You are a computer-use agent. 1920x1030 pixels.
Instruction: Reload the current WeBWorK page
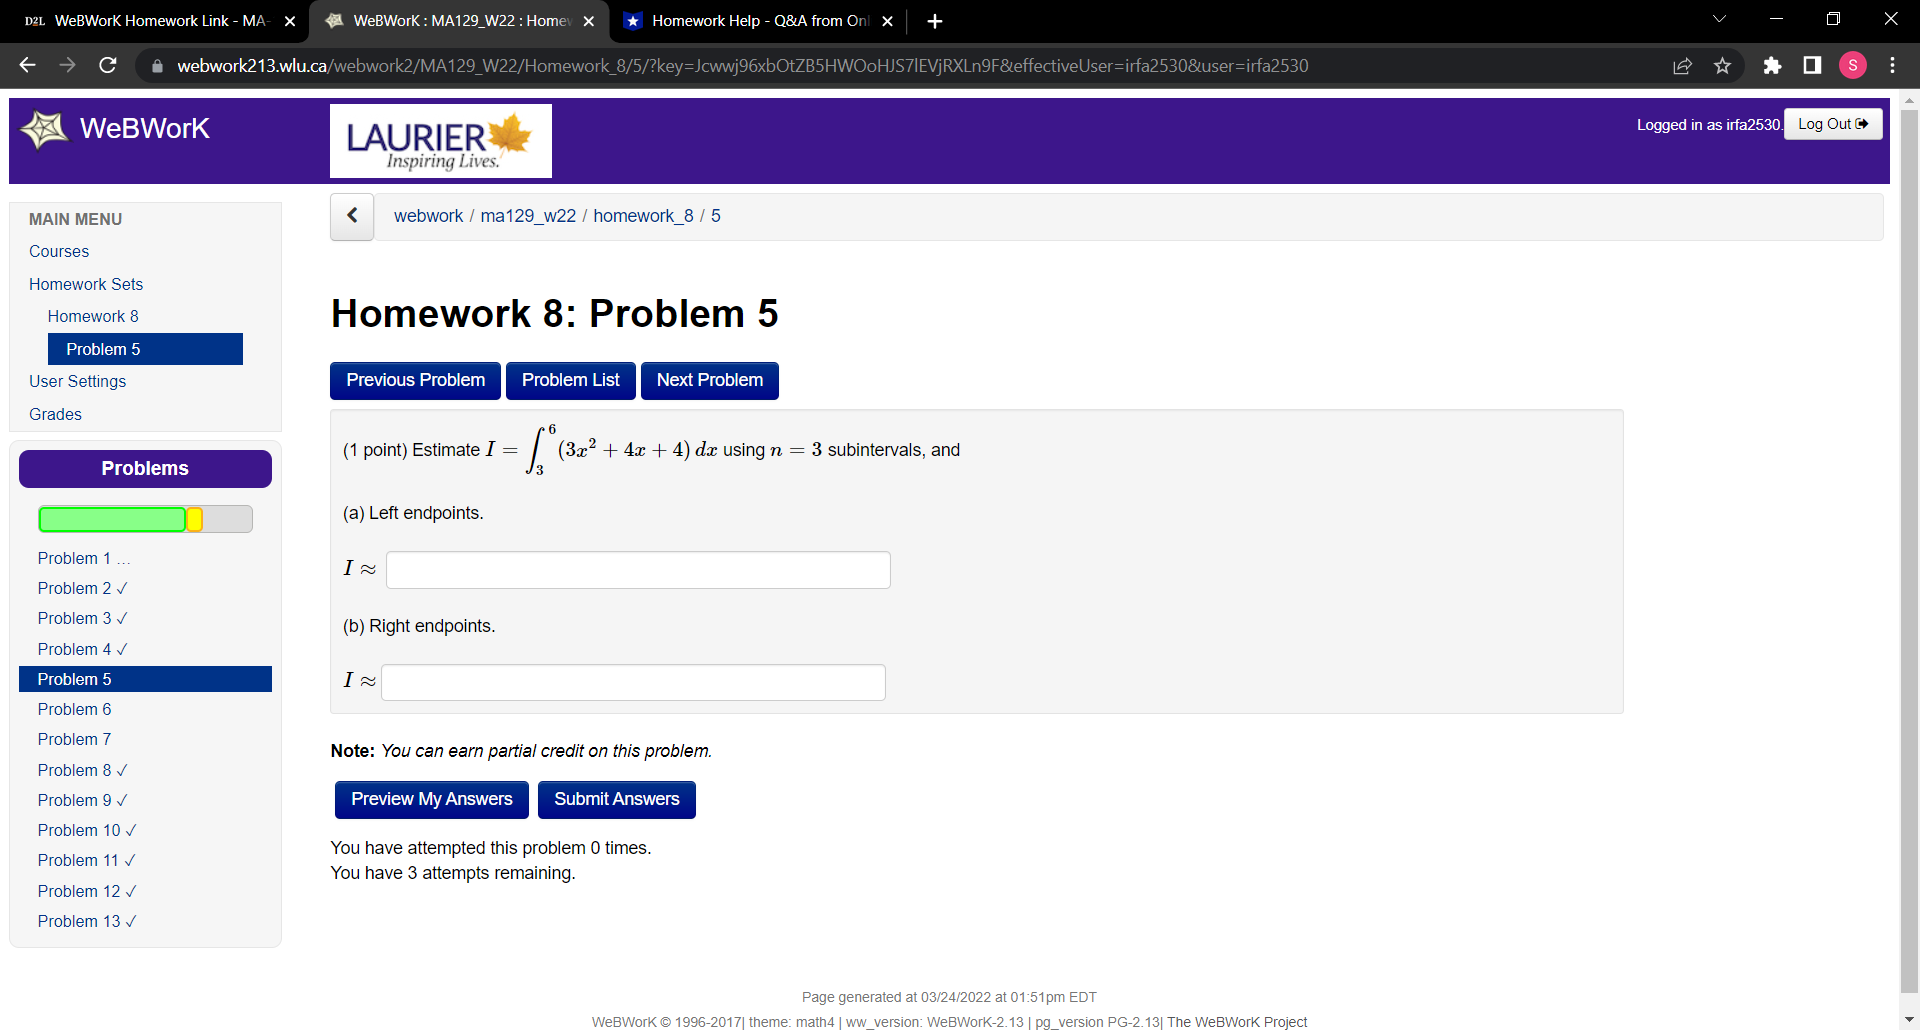[x=108, y=65]
